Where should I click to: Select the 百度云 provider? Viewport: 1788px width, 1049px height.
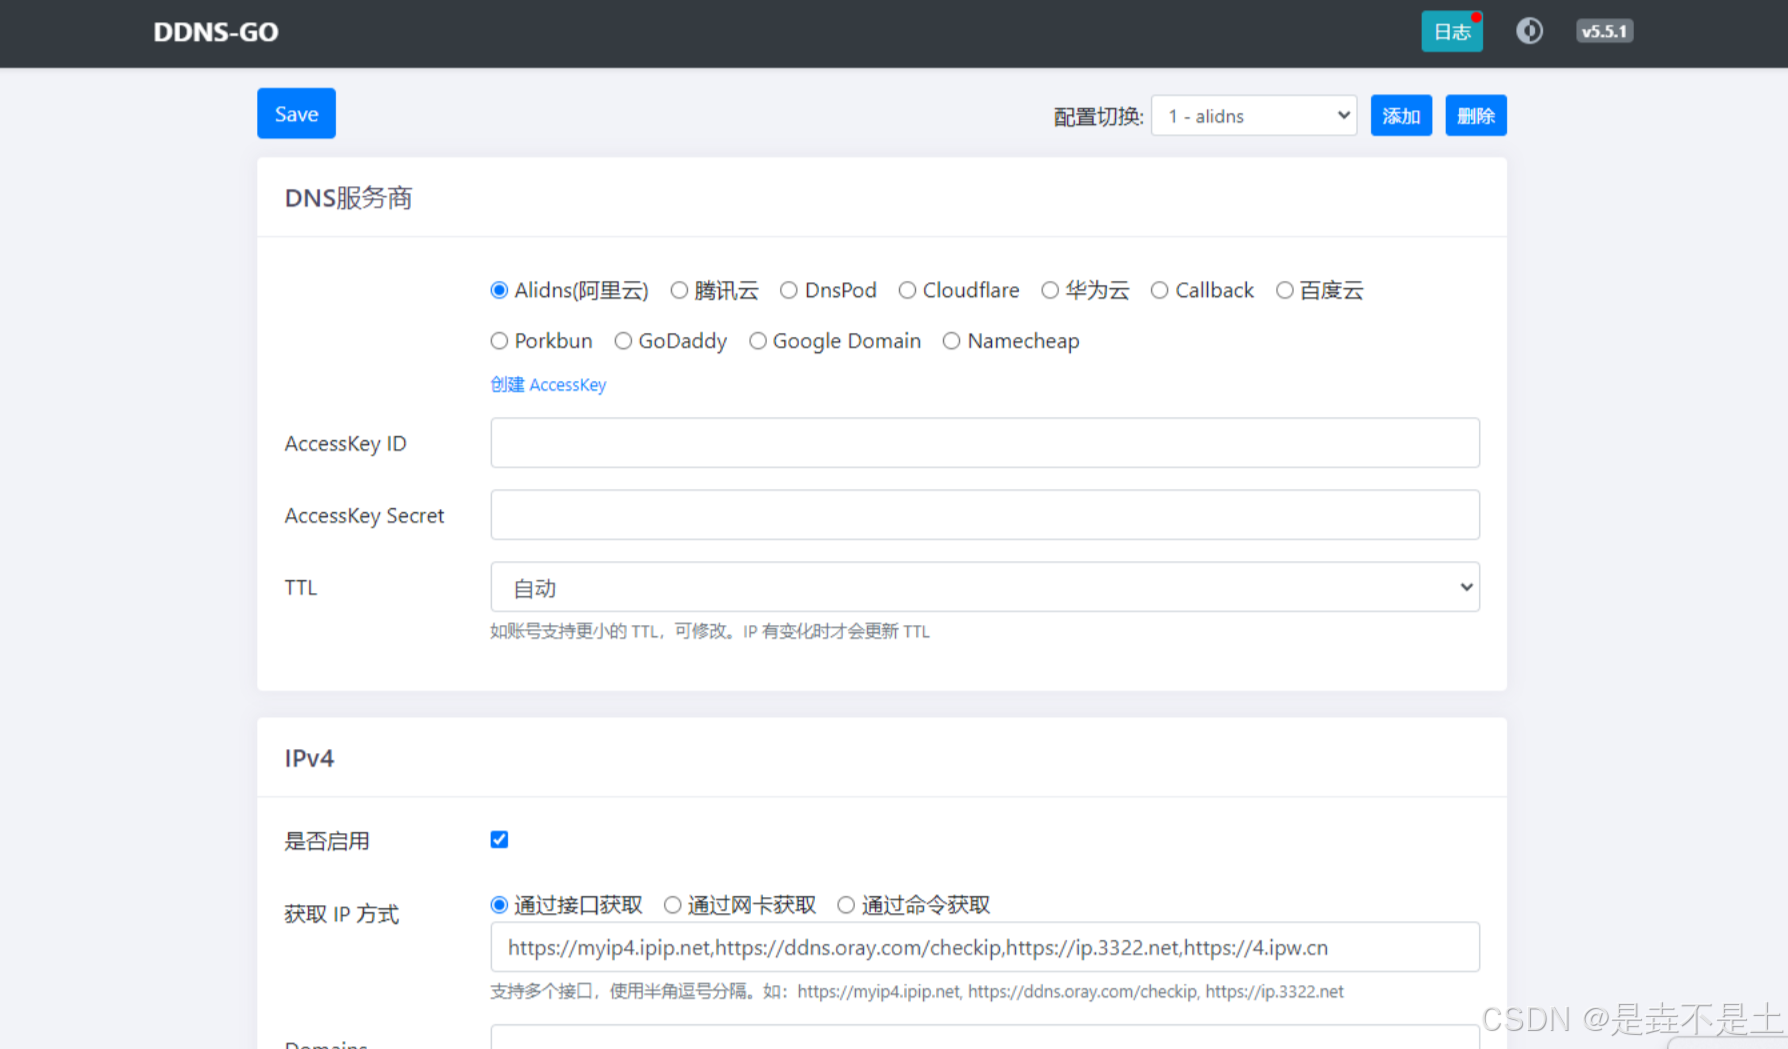1284,290
